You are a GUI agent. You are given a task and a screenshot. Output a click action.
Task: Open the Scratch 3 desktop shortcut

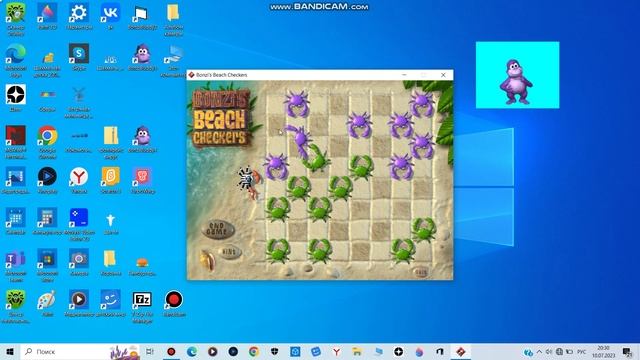[110, 176]
